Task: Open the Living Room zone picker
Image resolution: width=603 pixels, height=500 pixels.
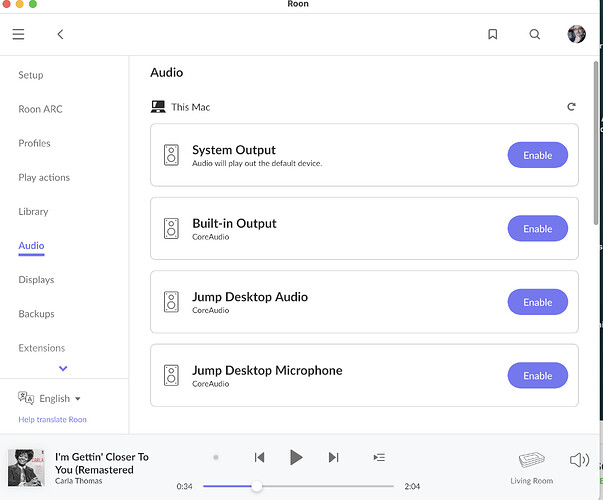Action: (531, 468)
